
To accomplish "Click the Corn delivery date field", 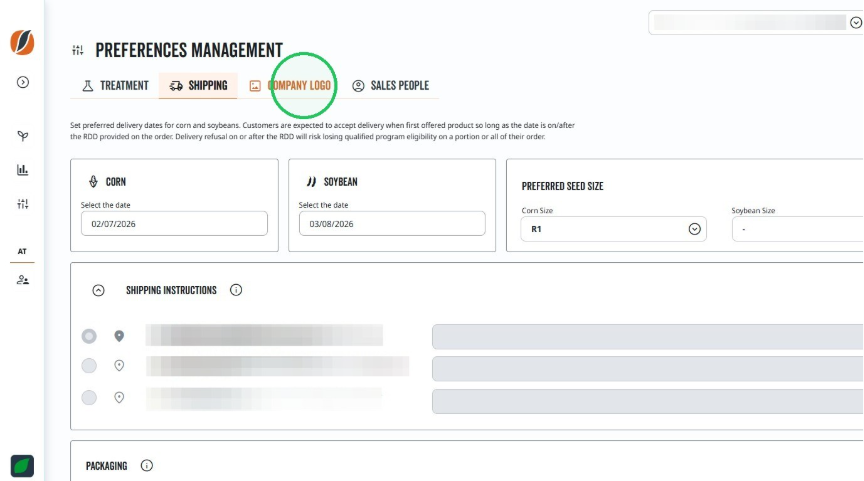I will point(174,224).
